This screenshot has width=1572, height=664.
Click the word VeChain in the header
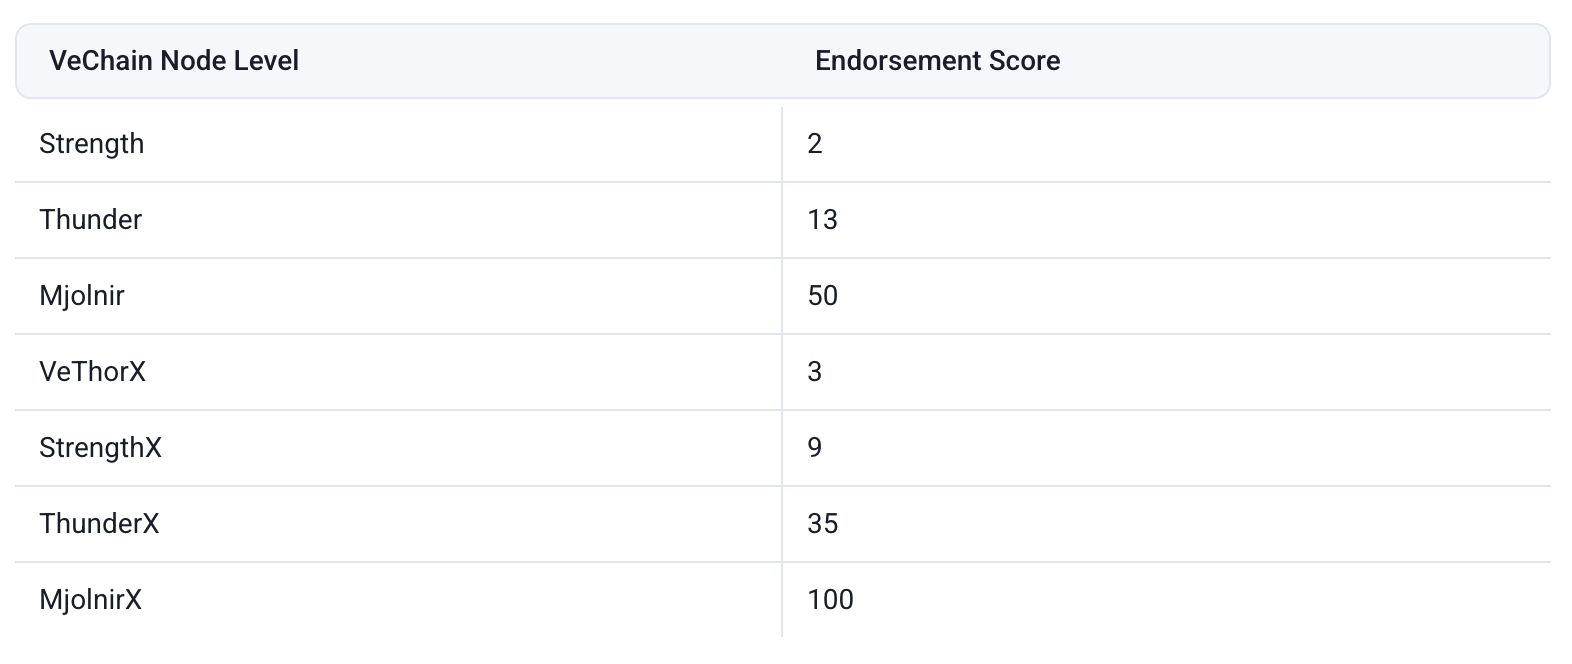(x=101, y=61)
